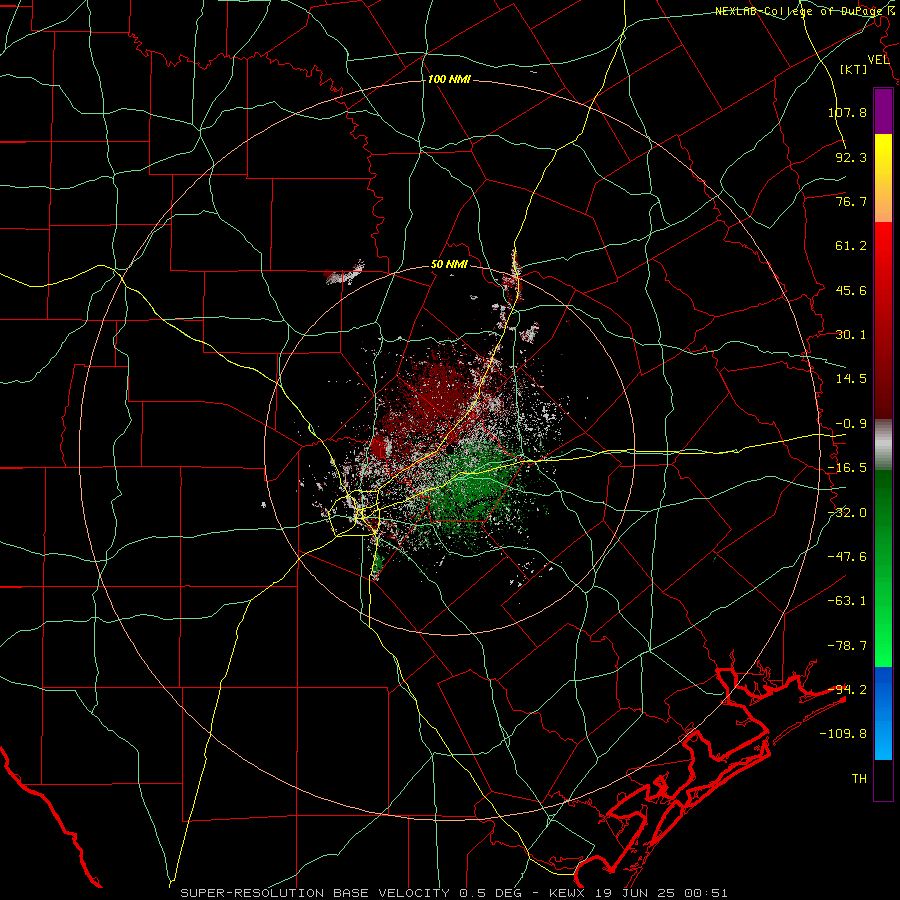Click the gray echo patch near 50 NMI ring west
The image size is (900, 900).
coord(345,273)
